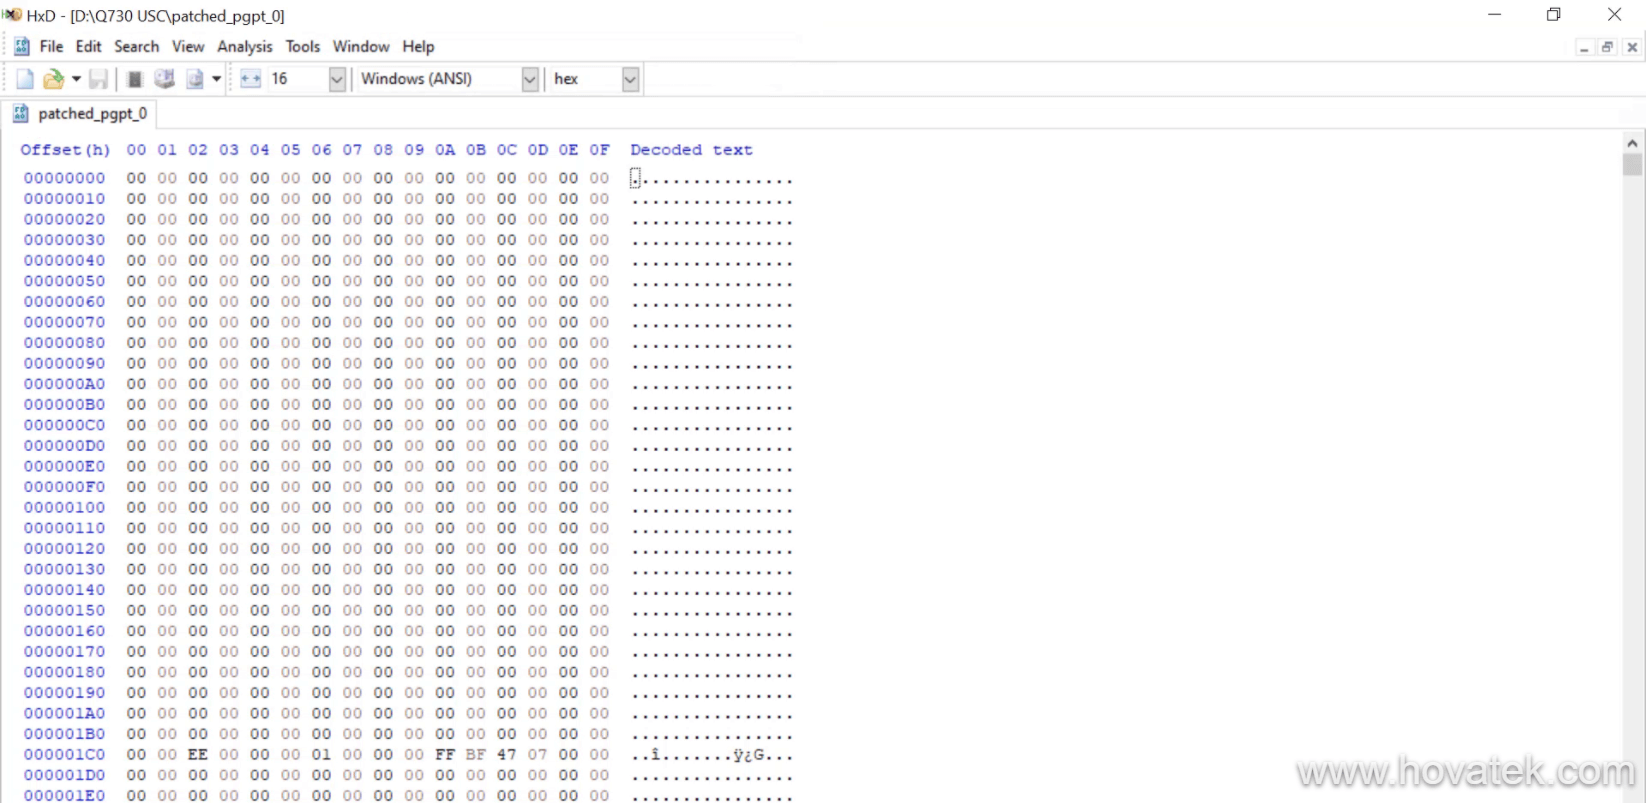Viewport: 1646px width, 803px height.
Task: Open the File menu
Action: 51,47
